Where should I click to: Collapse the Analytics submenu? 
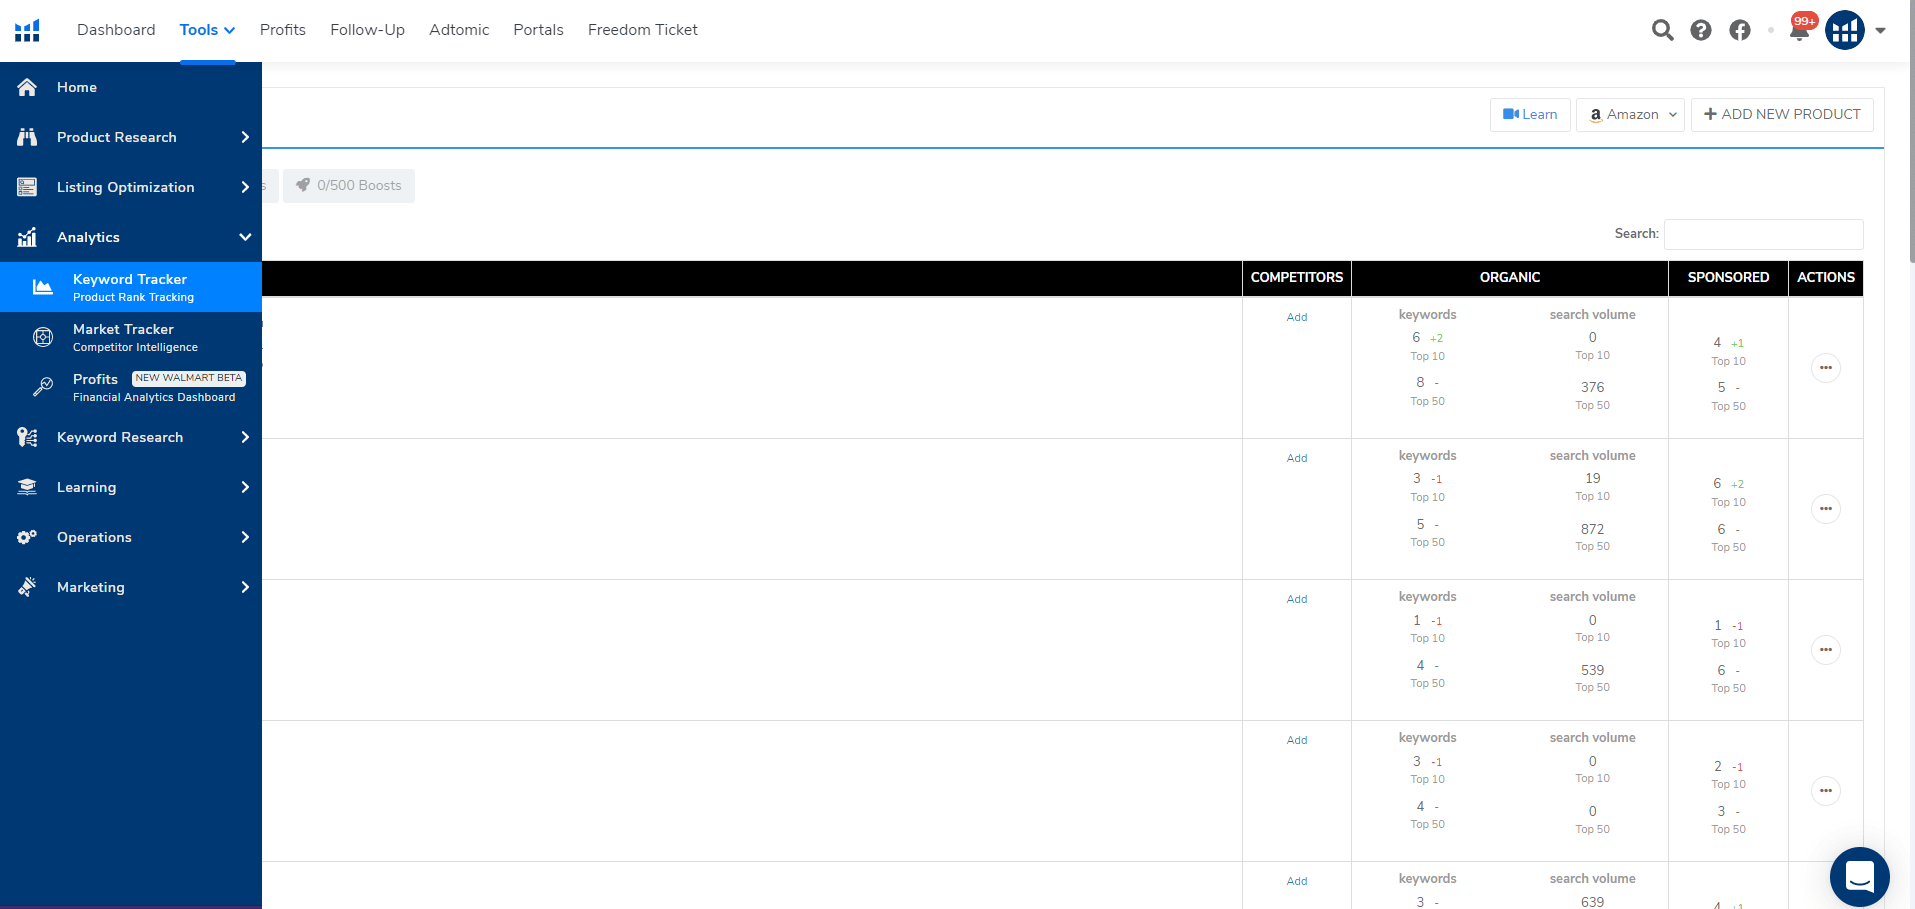pyautogui.click(x=245, y=237)
